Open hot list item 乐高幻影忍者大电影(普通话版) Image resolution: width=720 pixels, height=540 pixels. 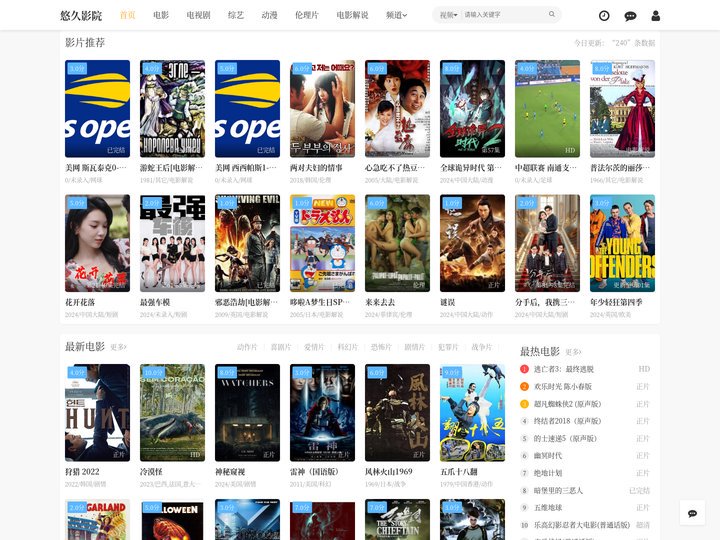[x=582, y=525]
